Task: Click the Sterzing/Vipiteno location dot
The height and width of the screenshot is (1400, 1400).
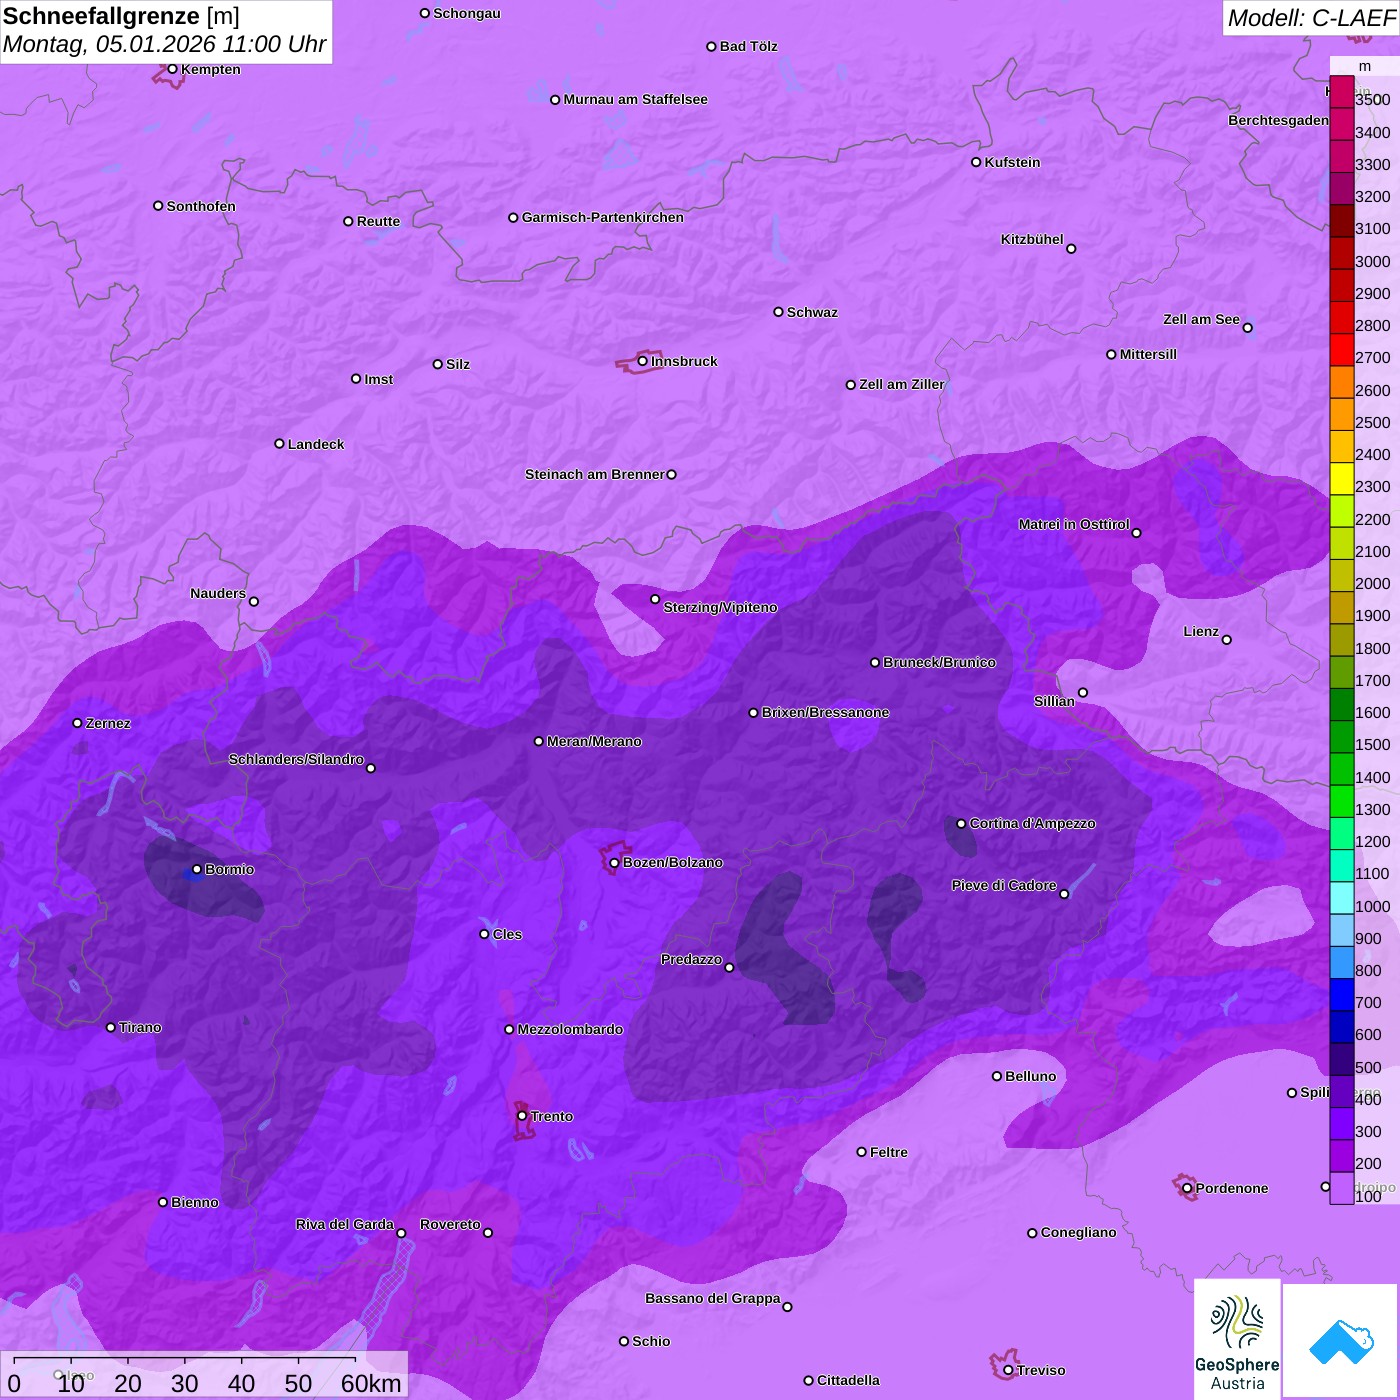Action: pos(655,599)
